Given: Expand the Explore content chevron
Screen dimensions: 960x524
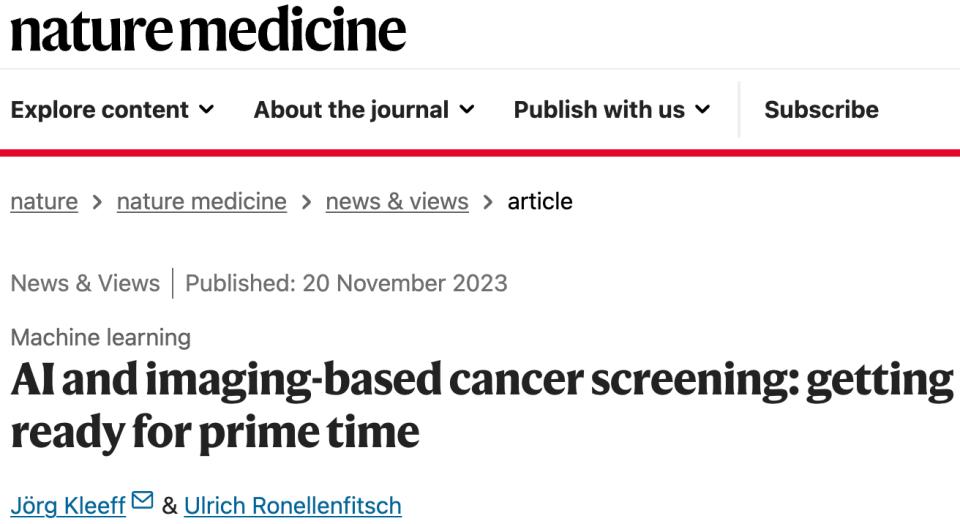Looking at the screenshot, I should pyautogui.click(x=207, y=110).
